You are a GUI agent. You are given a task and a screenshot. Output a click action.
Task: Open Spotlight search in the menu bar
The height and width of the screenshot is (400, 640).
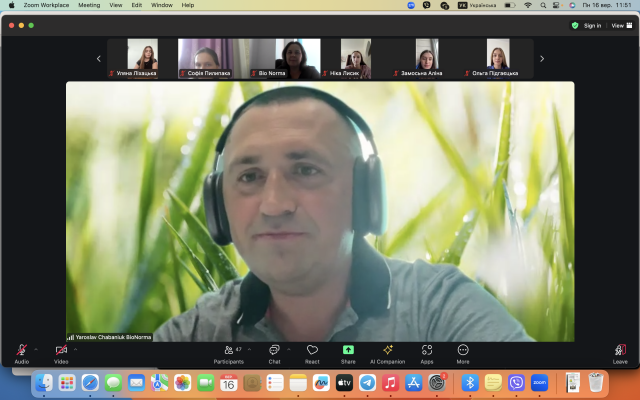(543, 5)
